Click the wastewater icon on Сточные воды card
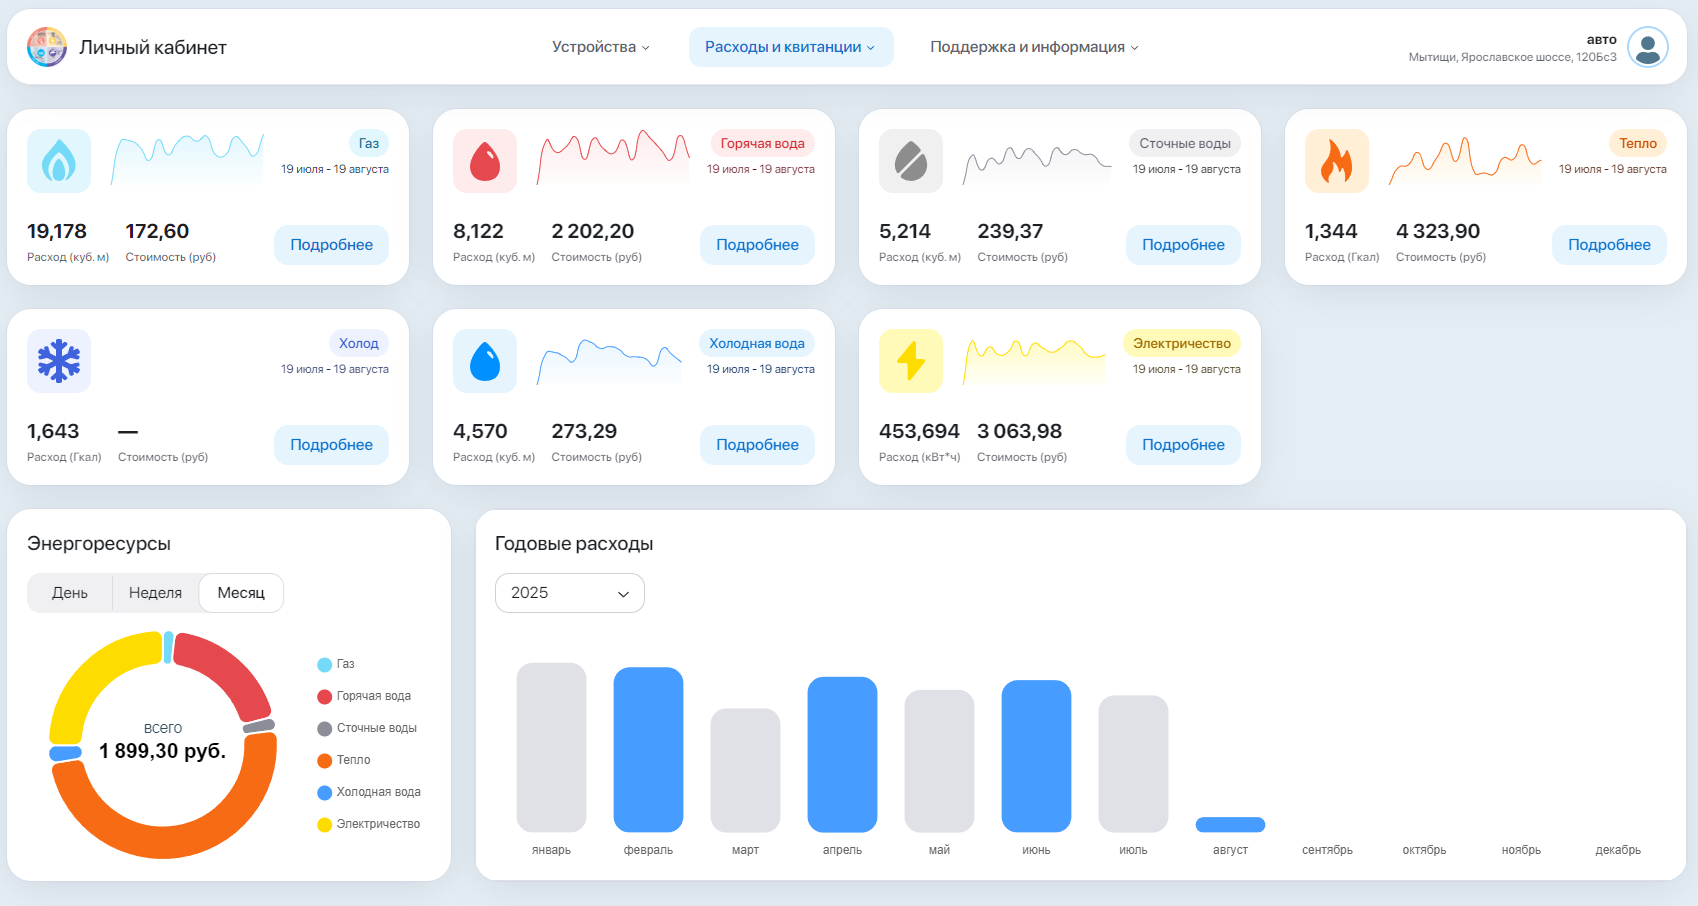The width and height of the screenshot is (1698, 906). coord(910,160)
